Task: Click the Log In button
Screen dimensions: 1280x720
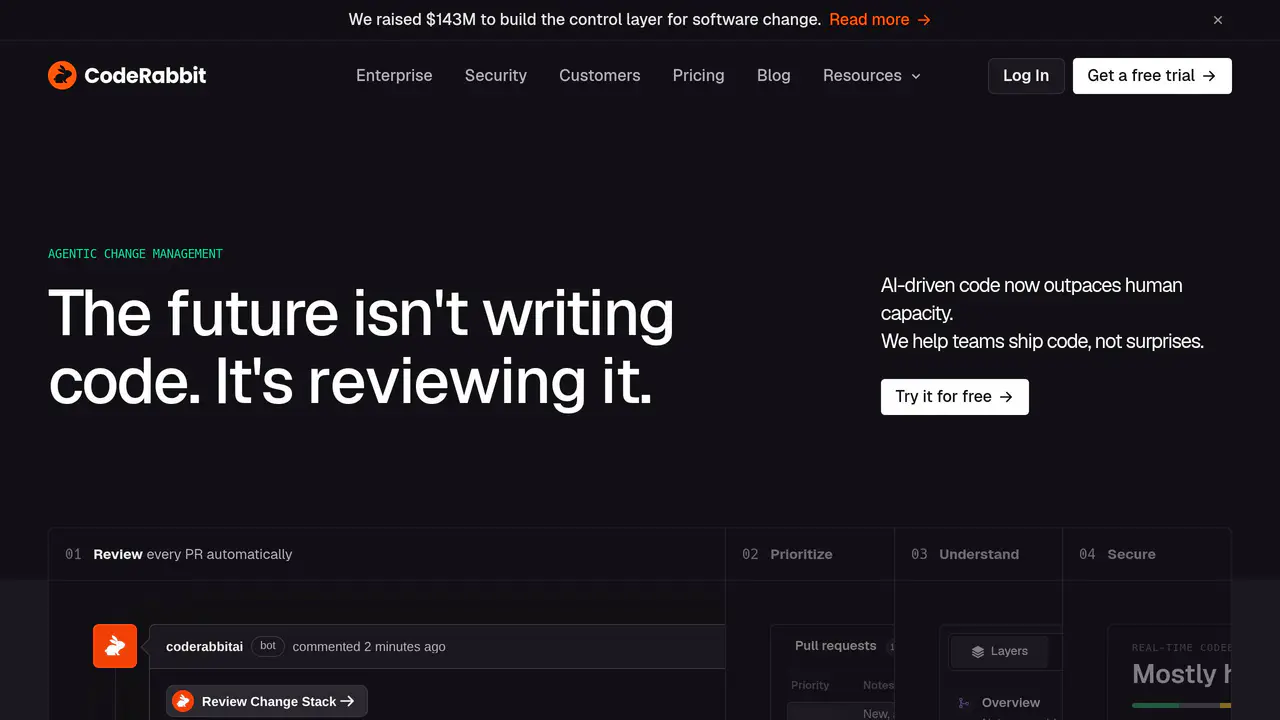Action: (1026, 76)
